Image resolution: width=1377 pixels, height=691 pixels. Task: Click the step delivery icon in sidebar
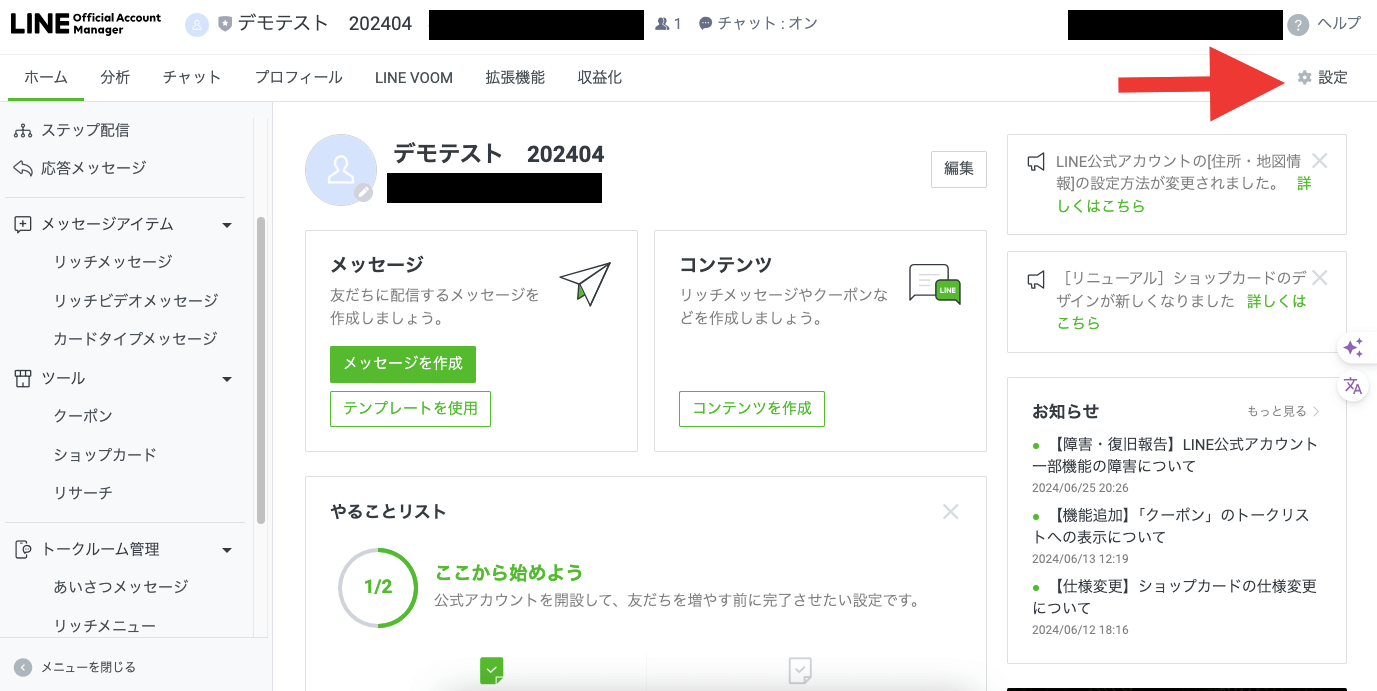pos(23,130)
